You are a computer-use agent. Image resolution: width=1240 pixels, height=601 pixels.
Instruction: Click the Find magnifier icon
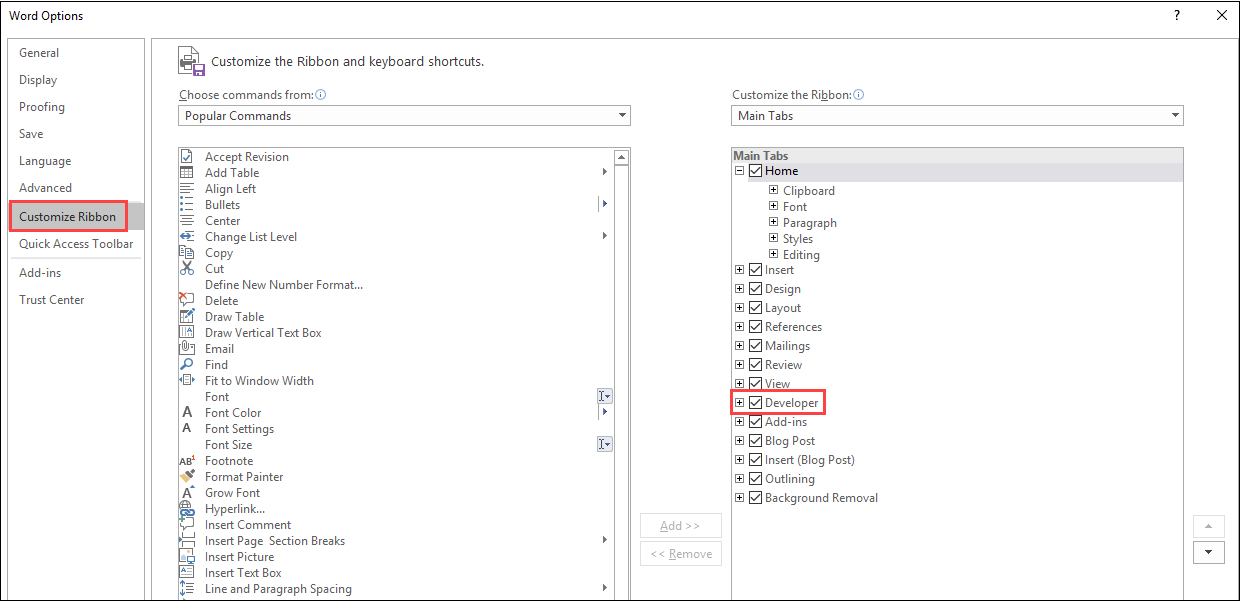coord(186,365)
